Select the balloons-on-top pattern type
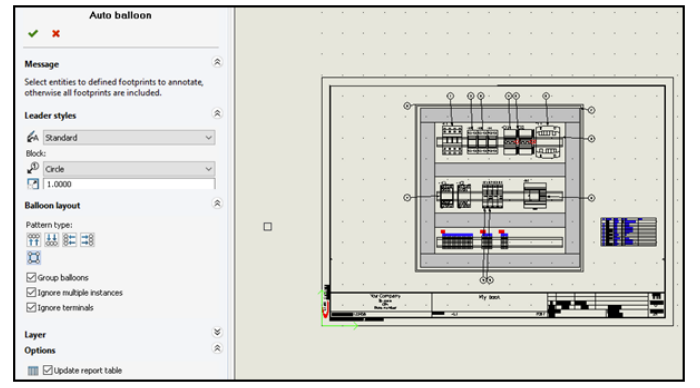 point(34,240)
